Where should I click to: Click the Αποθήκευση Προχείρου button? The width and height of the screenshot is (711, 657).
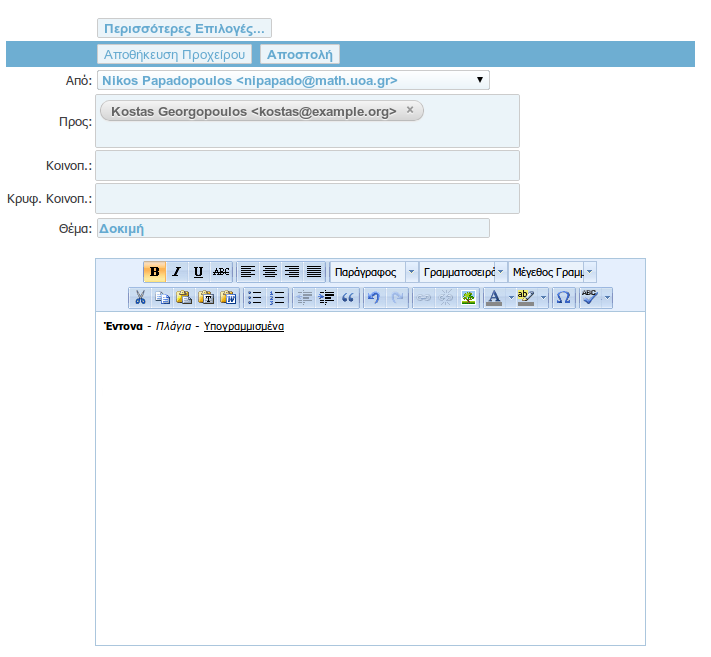click(174, 55)
